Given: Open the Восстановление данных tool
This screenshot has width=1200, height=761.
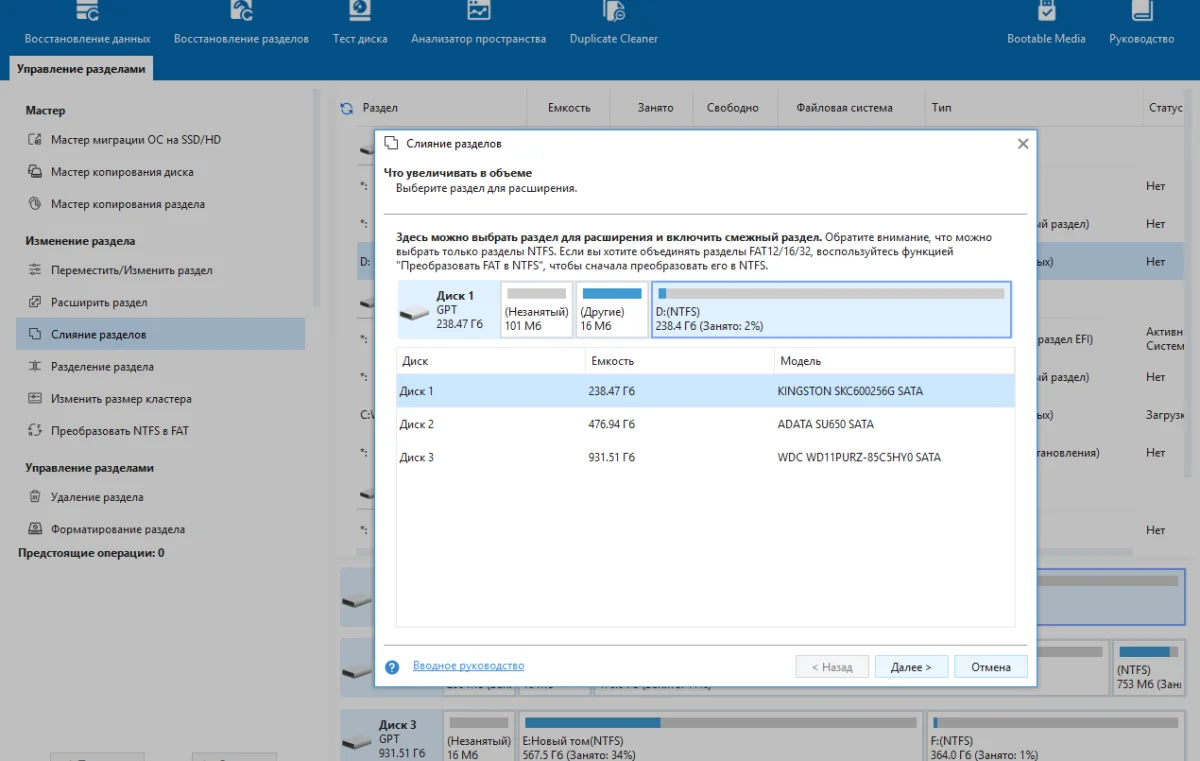Looking at the screenshot, I should pyautogui.click(x=87, y=24).
